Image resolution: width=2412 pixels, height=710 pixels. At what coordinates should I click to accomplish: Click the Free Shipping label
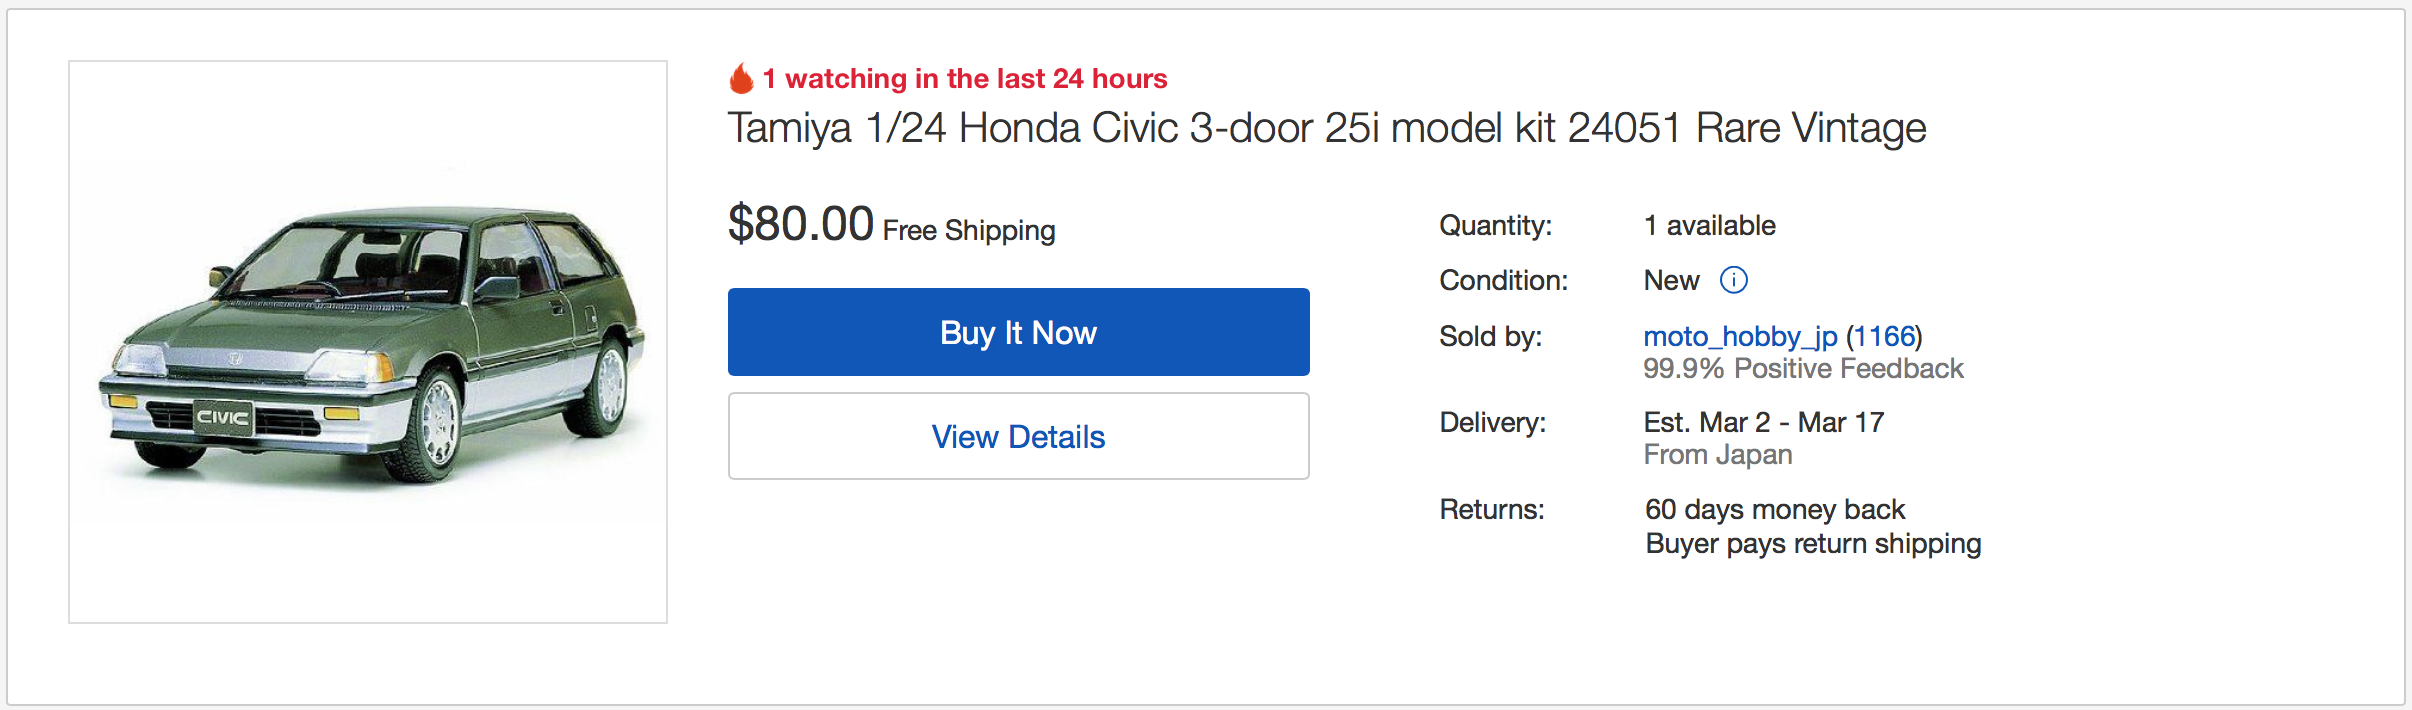969,231
